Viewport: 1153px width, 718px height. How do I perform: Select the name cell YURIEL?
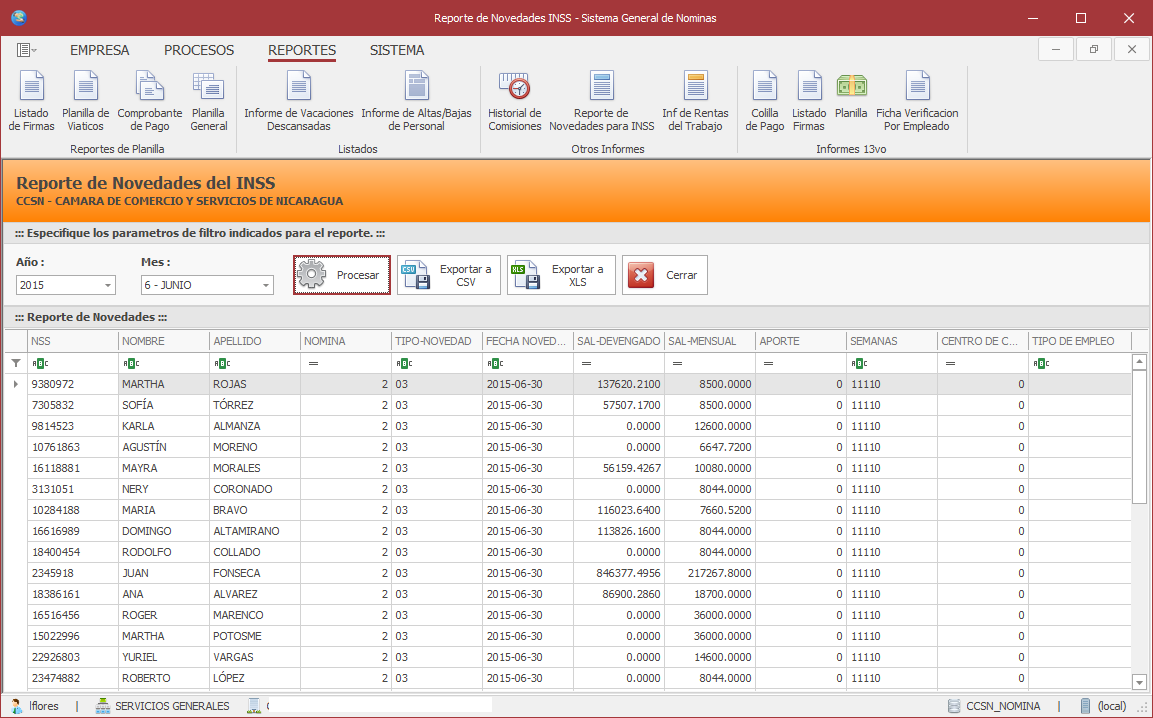click(164, 657)
